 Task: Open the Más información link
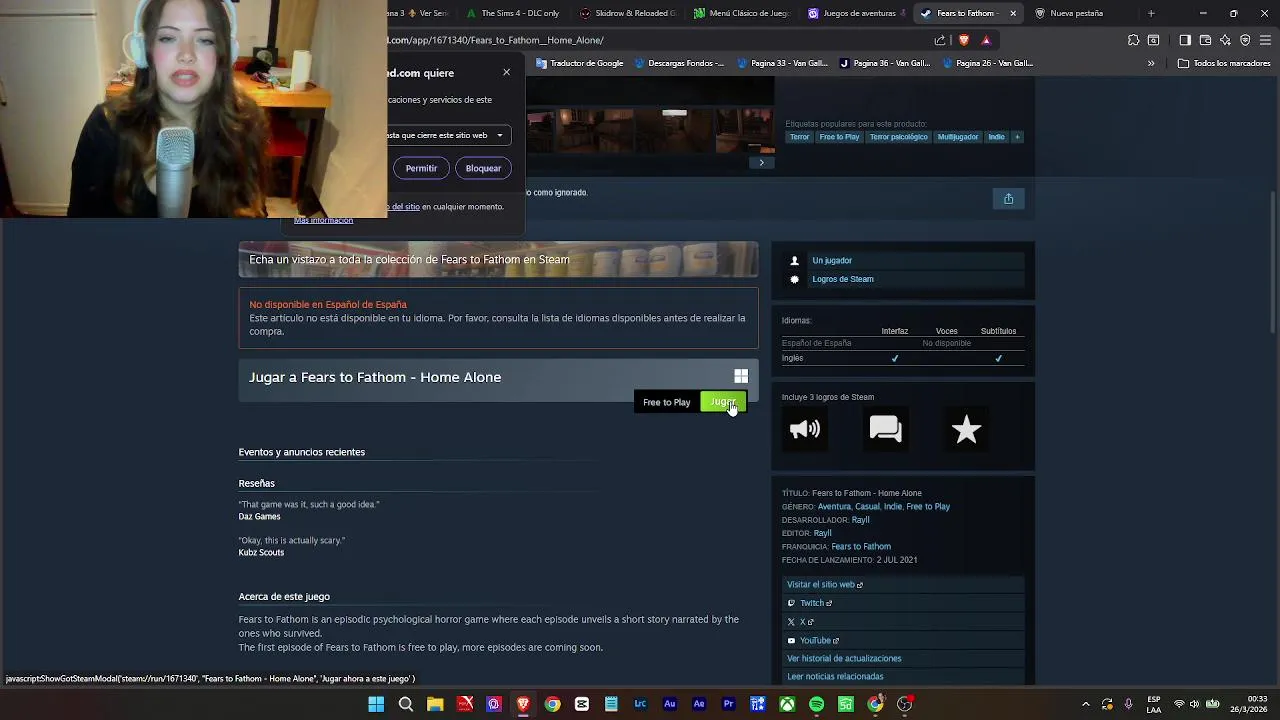pyautogui.click(x=323, y=220)
